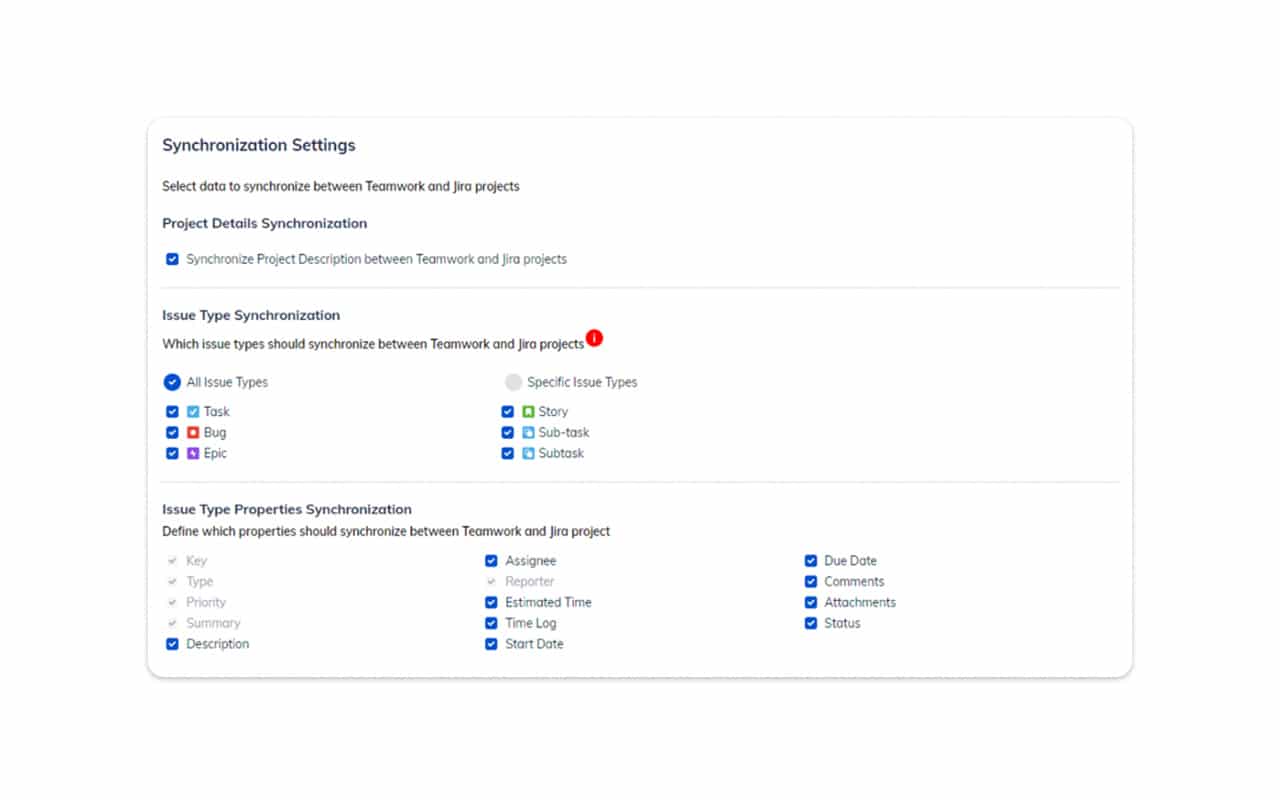Image resolution: width=1280 pixels, height=800 pixels.
Task: Select the Specific Issue Types radio button
Action: point(513,381)
